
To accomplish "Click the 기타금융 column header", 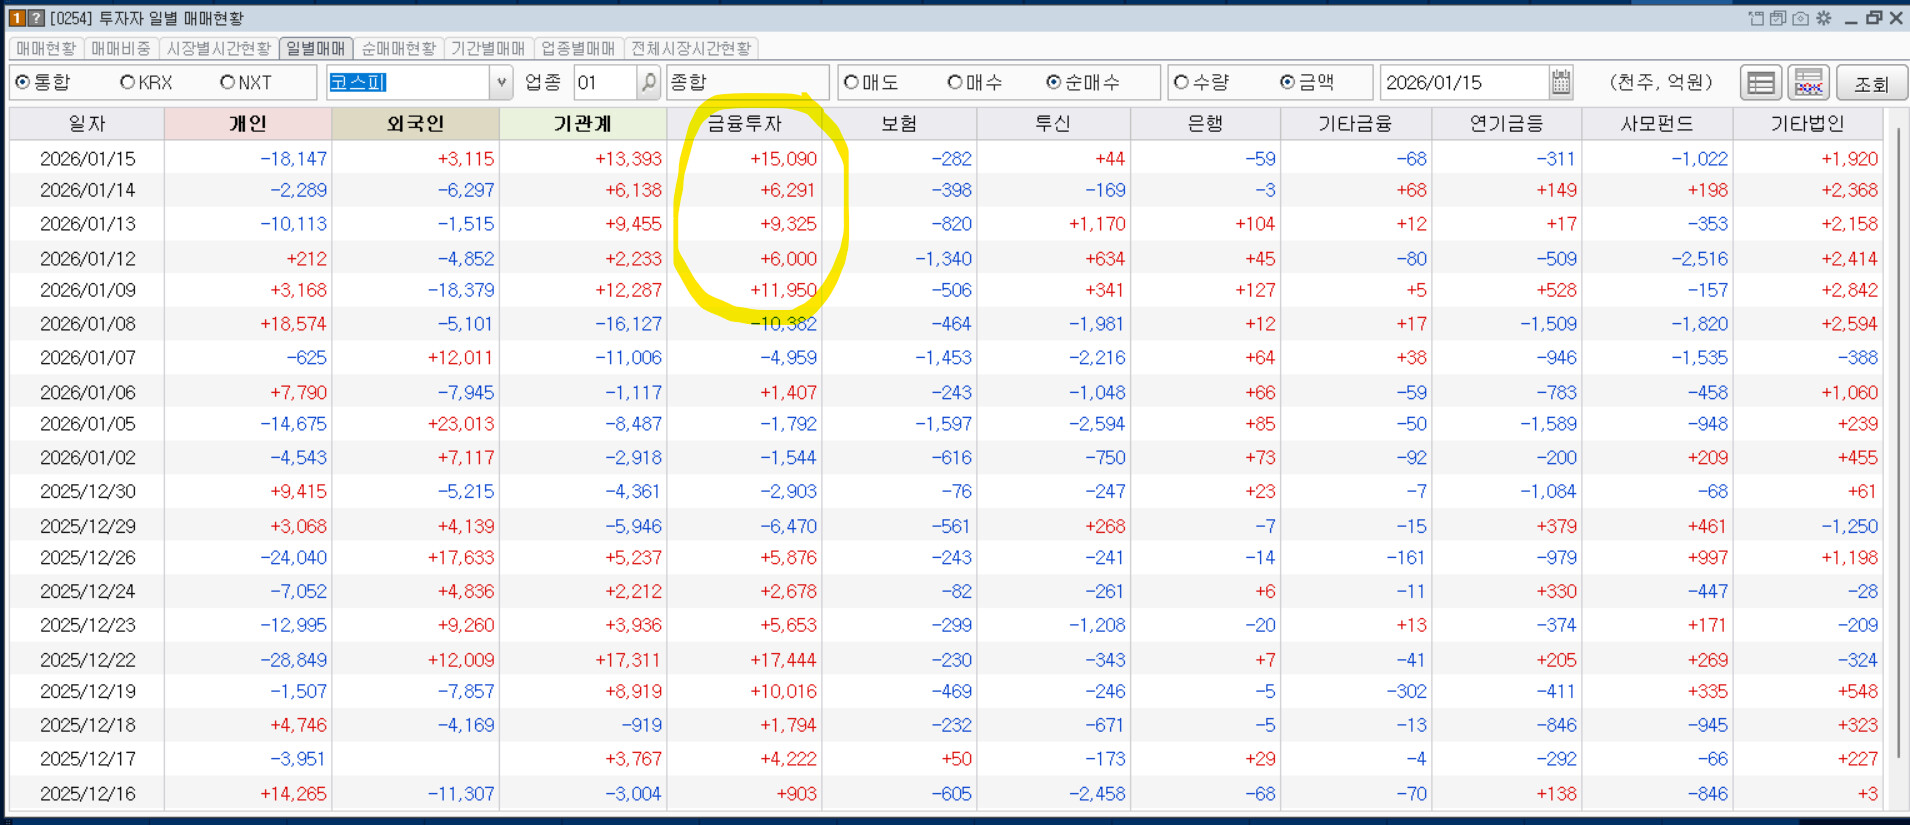I will tap(1356, 123).
